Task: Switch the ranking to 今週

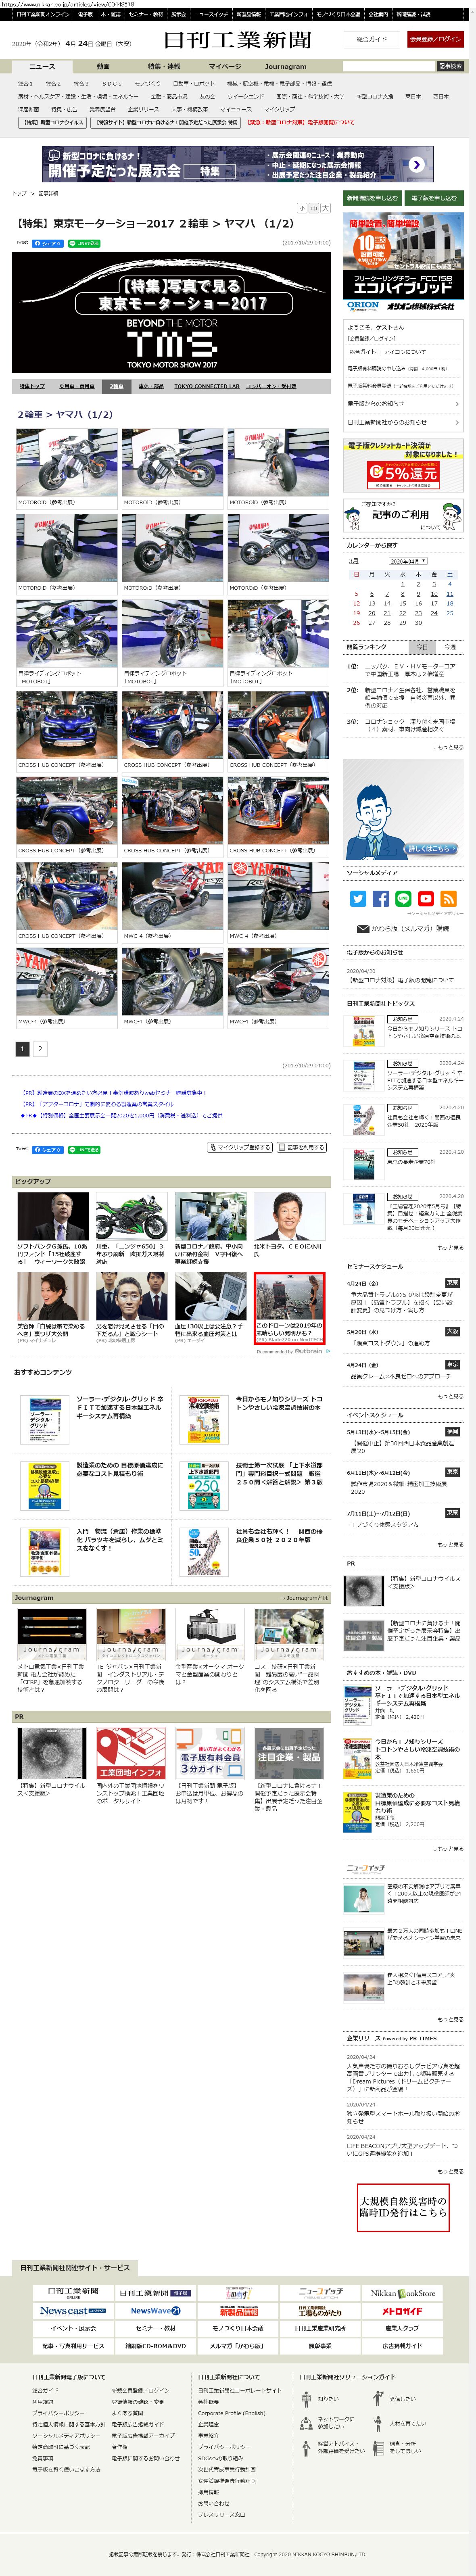Action: pos(449,647)
